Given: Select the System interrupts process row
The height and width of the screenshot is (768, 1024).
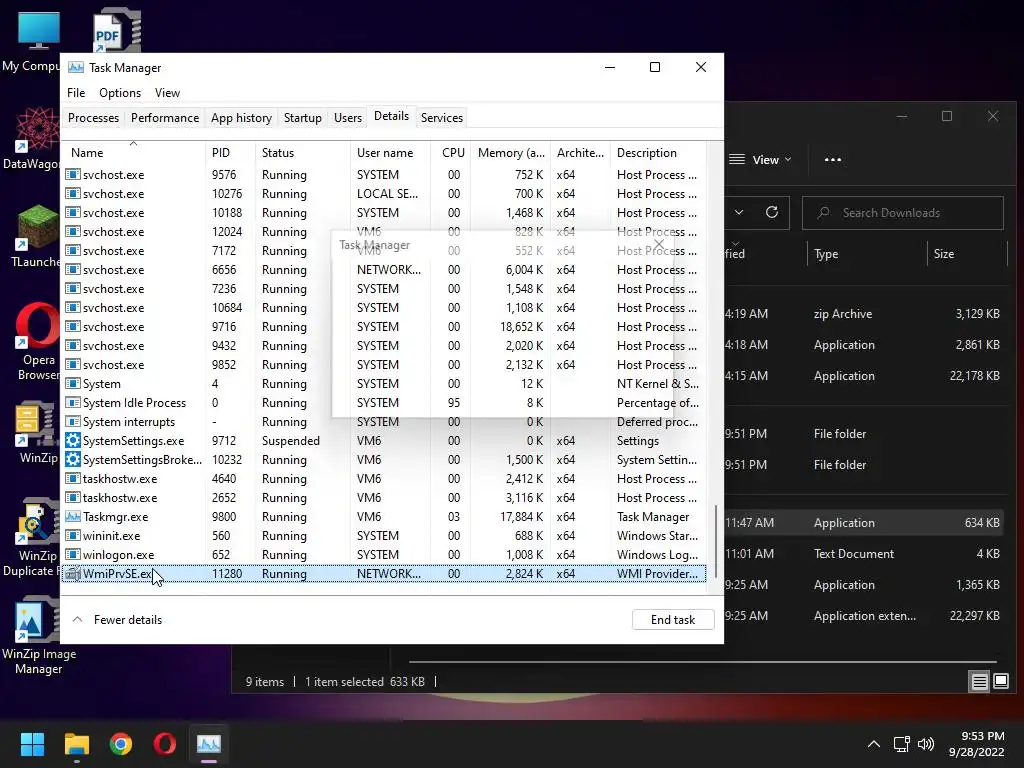Looking at the screenshot, I should (384, 422).
